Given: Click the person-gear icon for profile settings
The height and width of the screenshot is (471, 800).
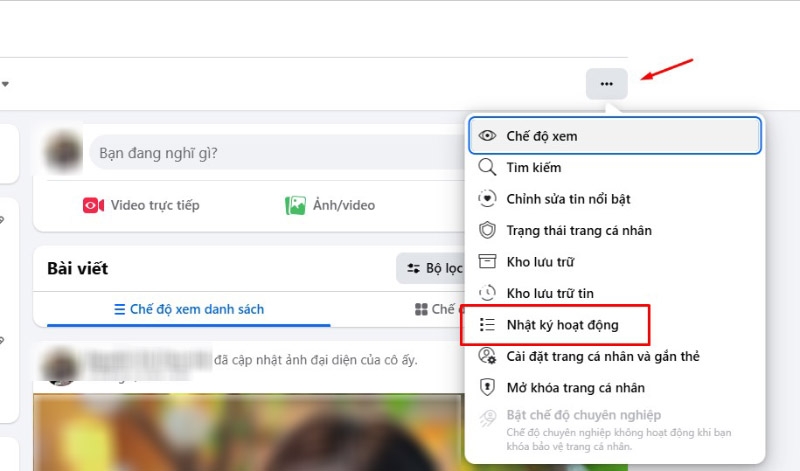Looking at the screenshot, I should 487,356.
